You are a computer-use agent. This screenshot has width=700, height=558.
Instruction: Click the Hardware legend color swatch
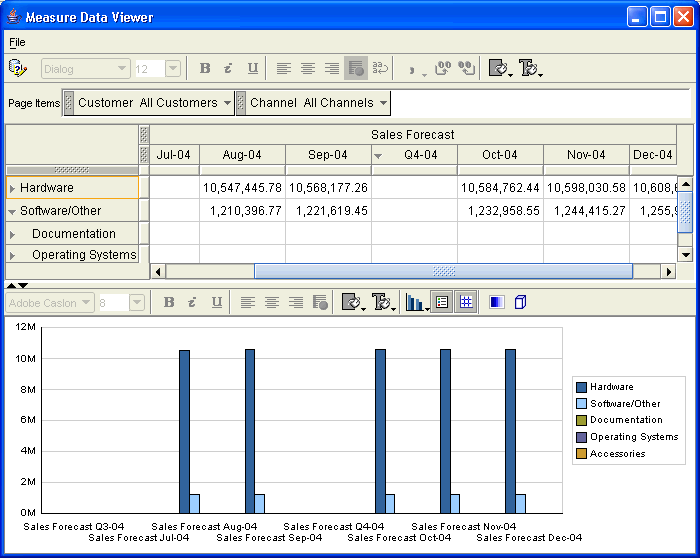coord(581,387)
